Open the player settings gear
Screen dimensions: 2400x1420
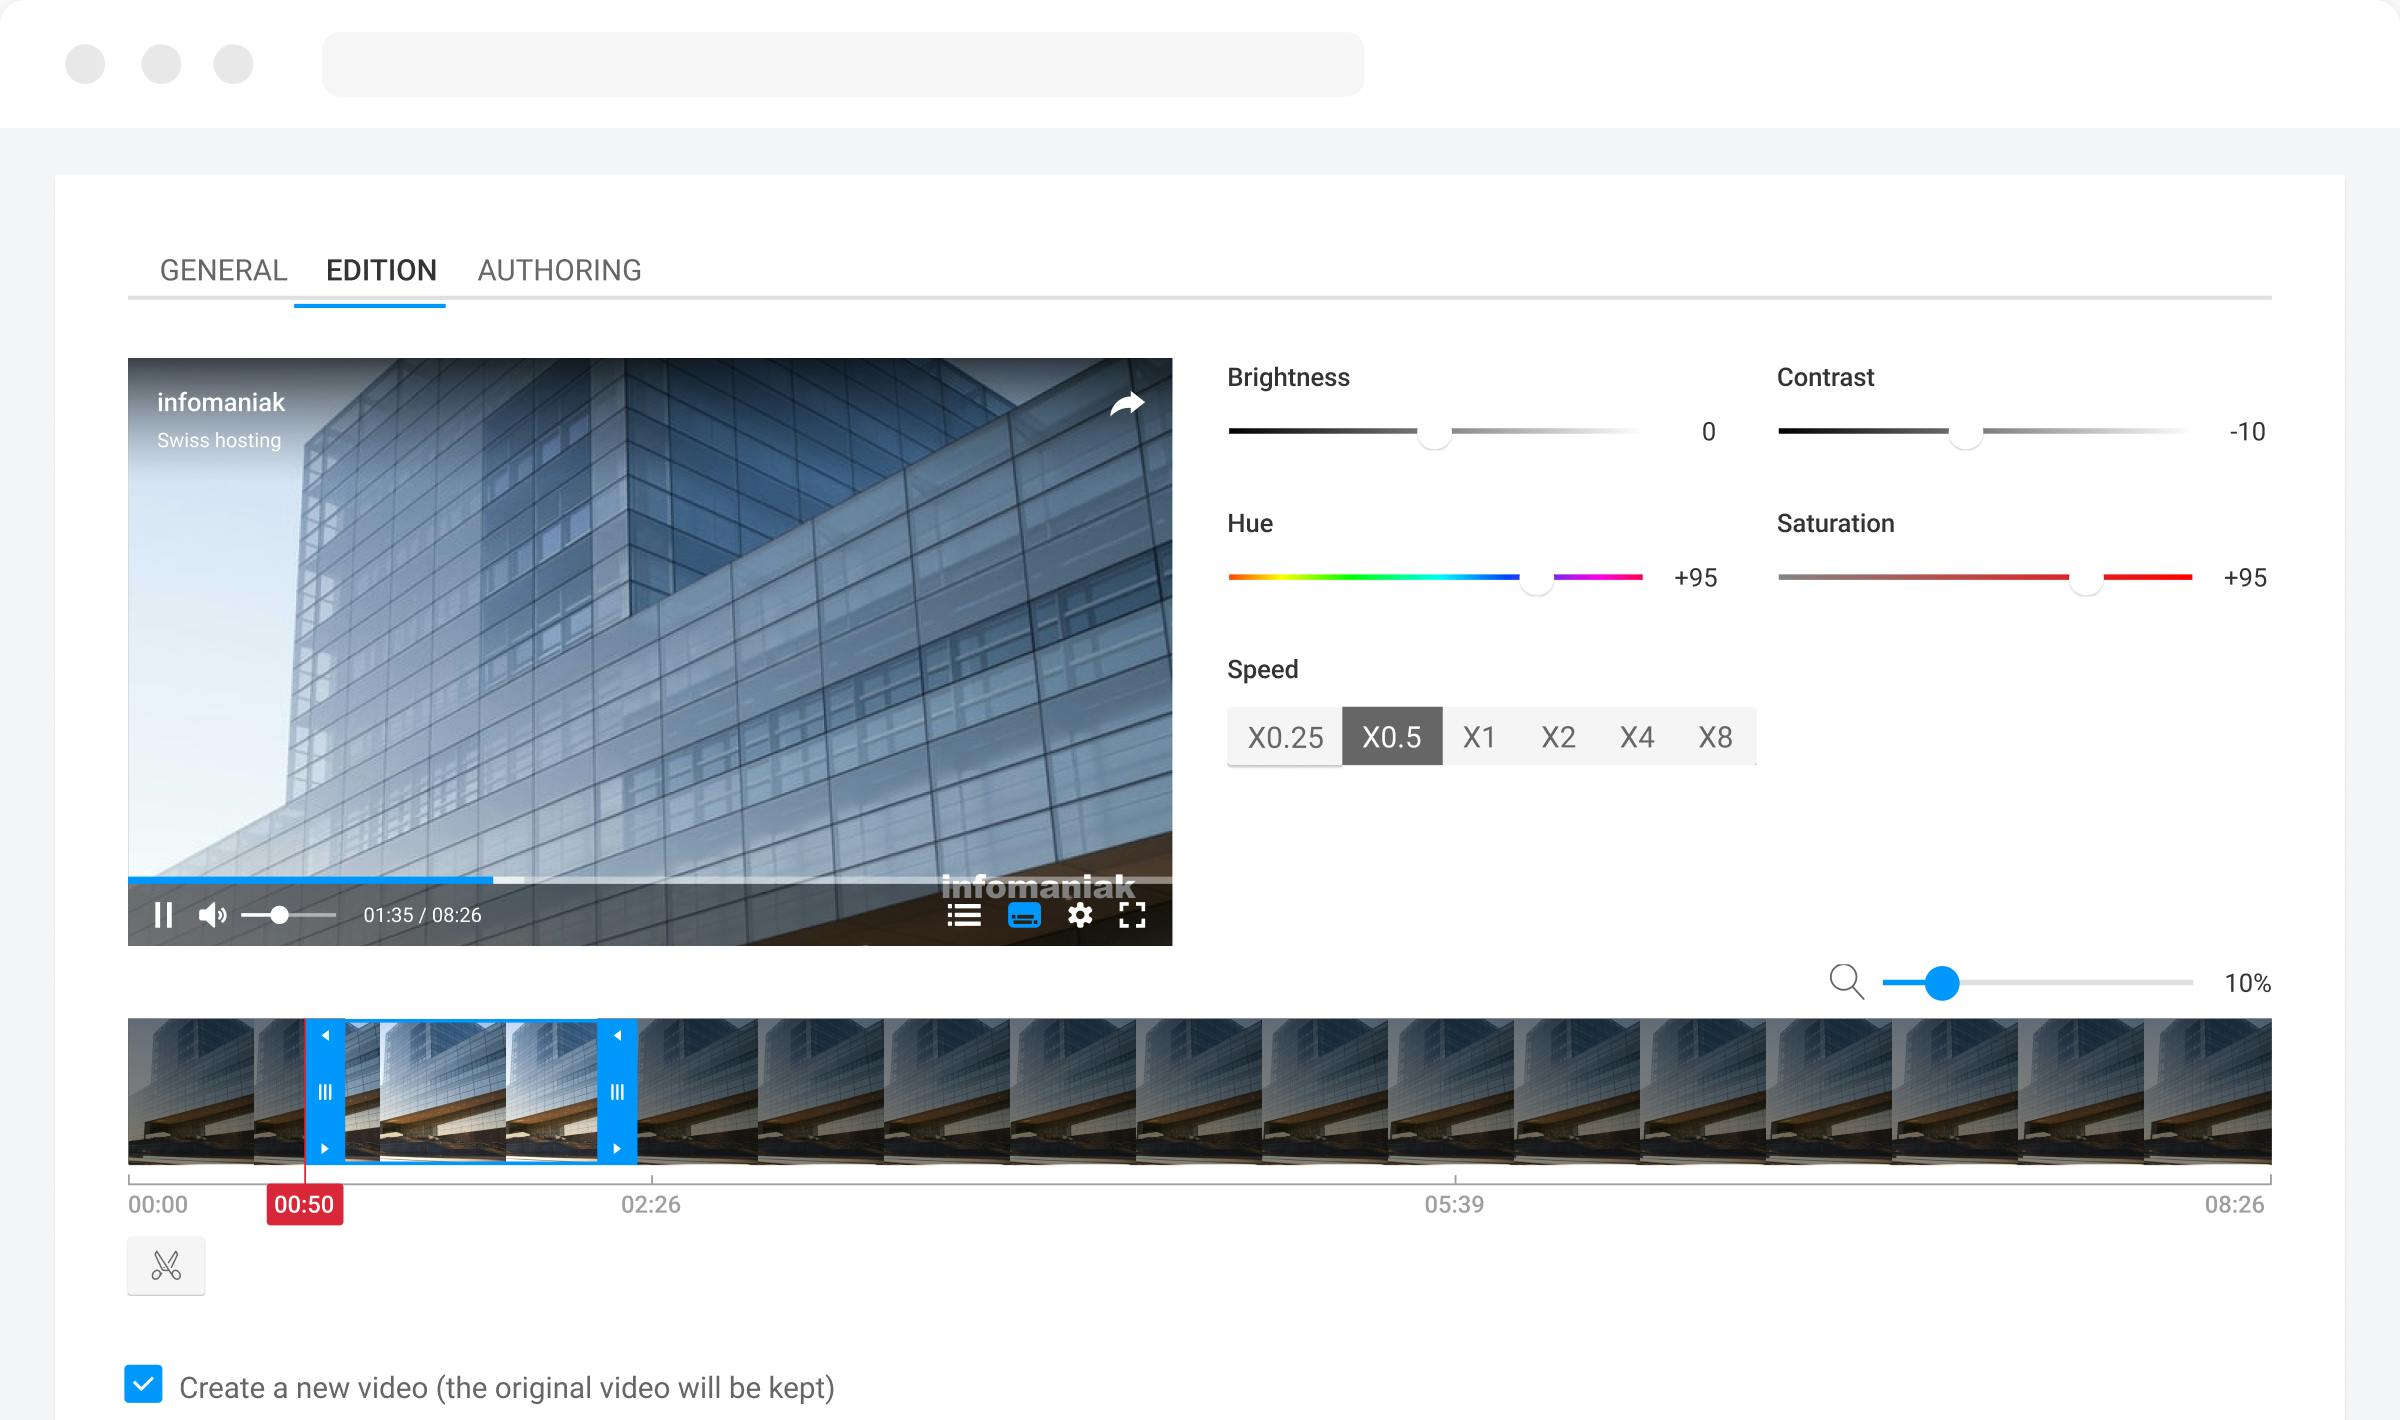tap(1080, 914)
